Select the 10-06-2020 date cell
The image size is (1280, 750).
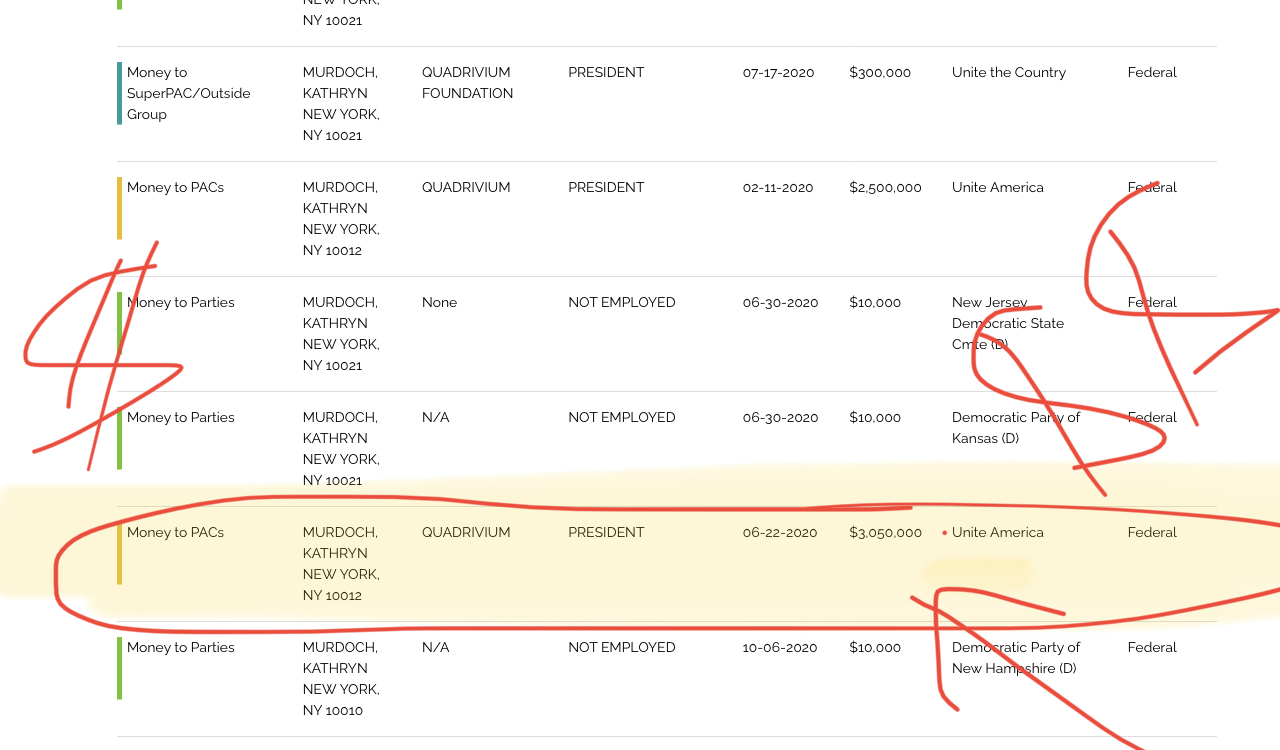coord(780,647)
